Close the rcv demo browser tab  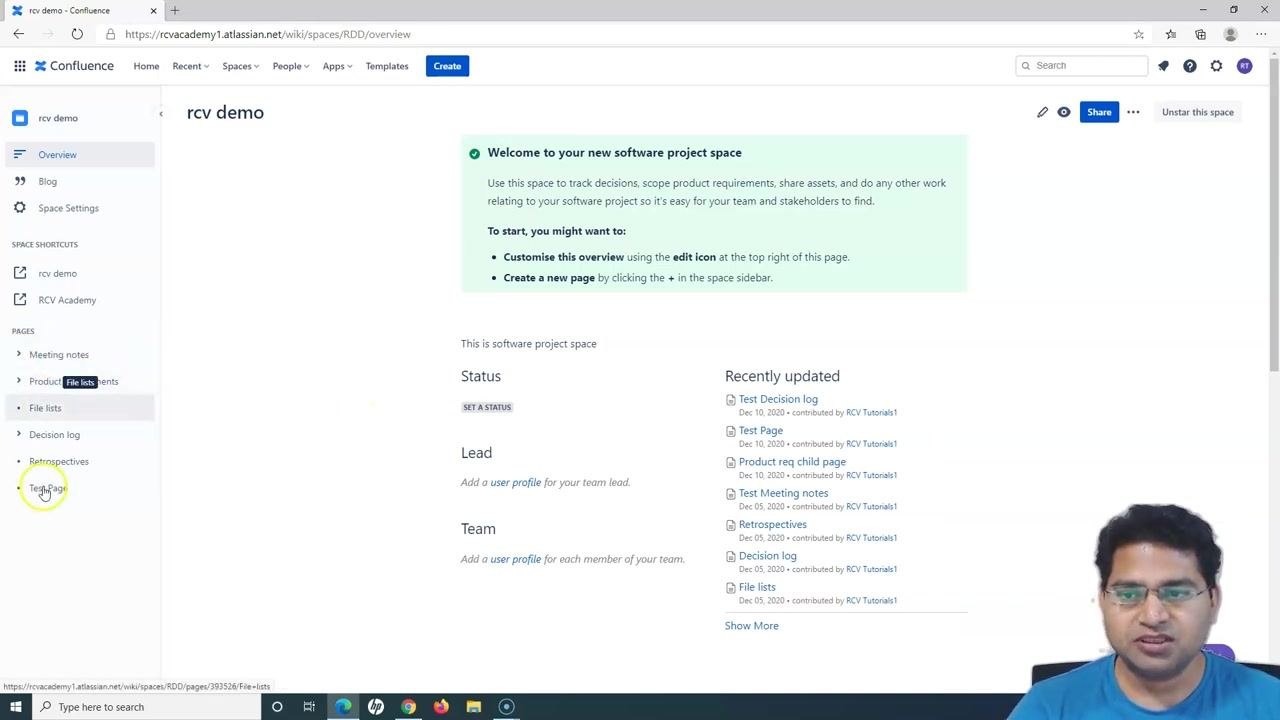click(153, 10)
